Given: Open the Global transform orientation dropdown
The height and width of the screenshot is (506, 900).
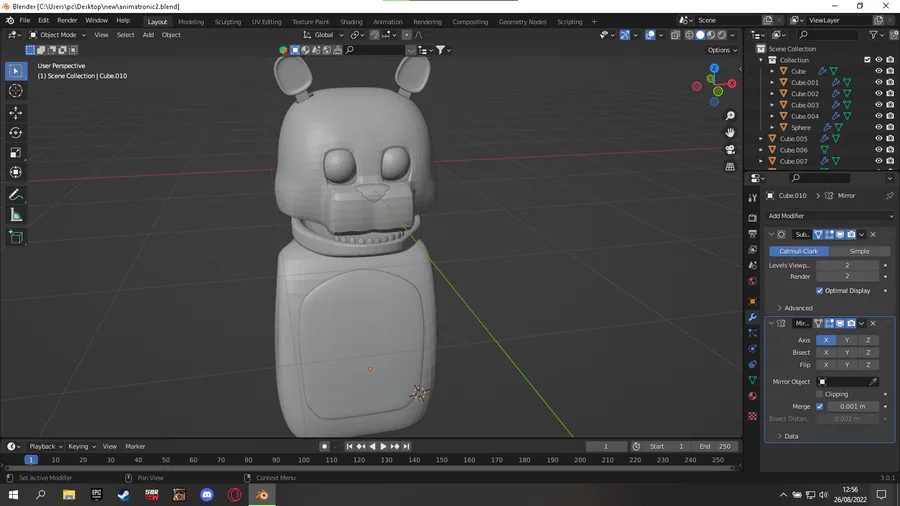Looking at the screenshot, I should 323,35.
